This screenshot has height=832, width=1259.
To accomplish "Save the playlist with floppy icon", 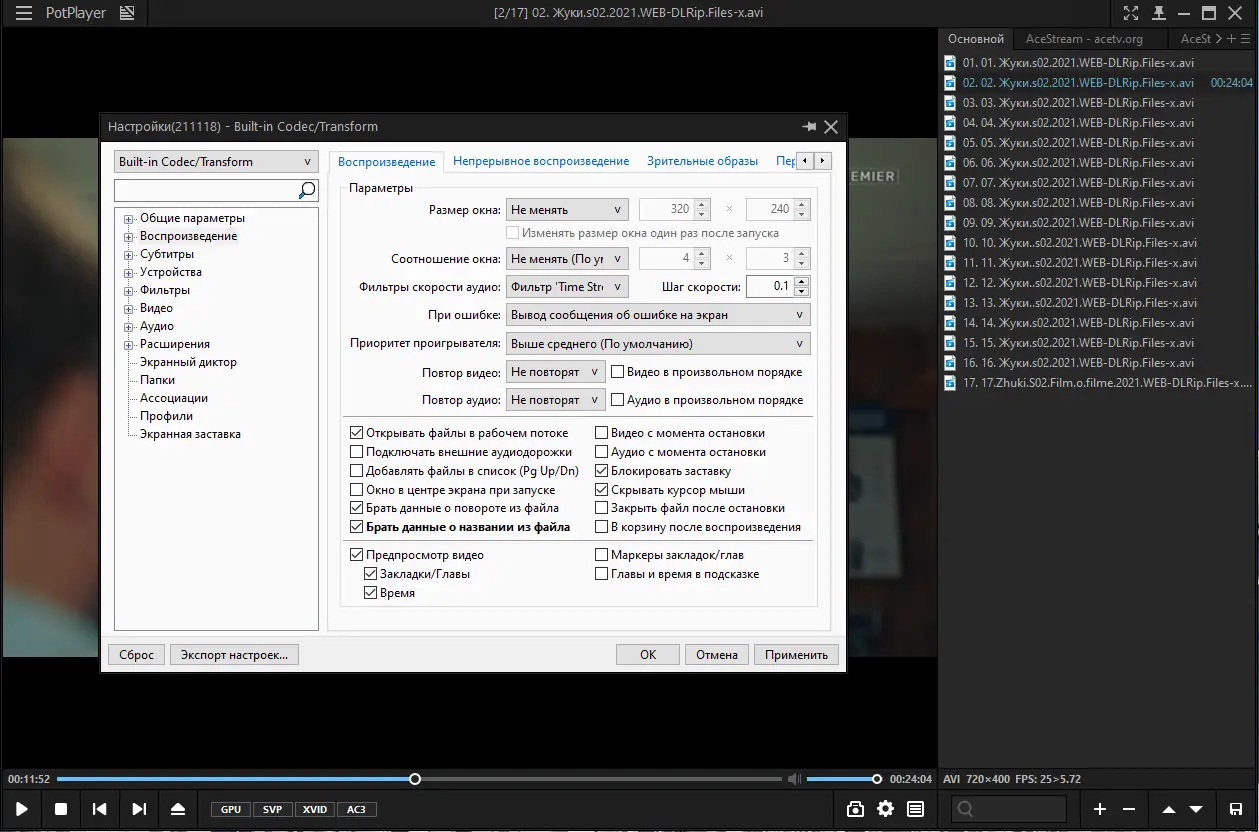I will point(1237,809).
